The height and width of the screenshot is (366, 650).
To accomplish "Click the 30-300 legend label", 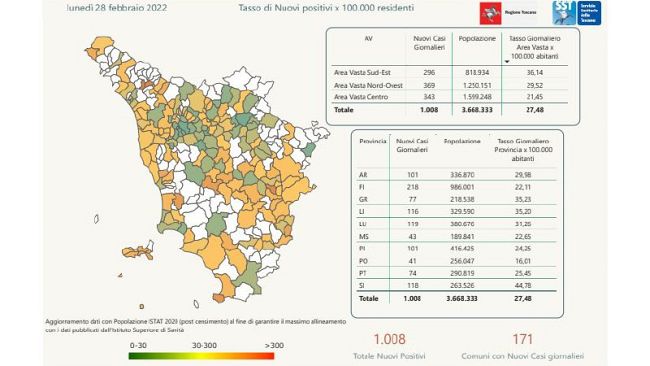I will tap(204, 345).
